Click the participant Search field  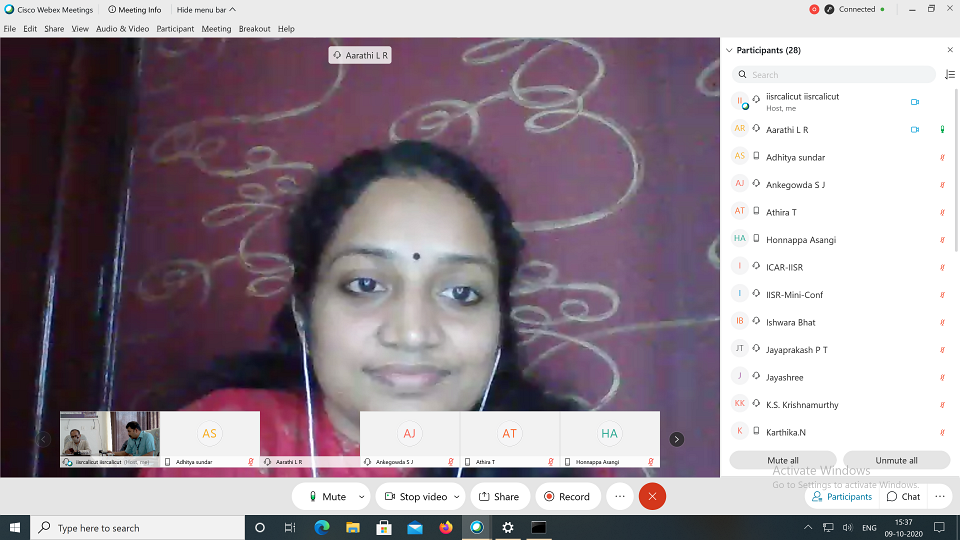click(833, 75)
